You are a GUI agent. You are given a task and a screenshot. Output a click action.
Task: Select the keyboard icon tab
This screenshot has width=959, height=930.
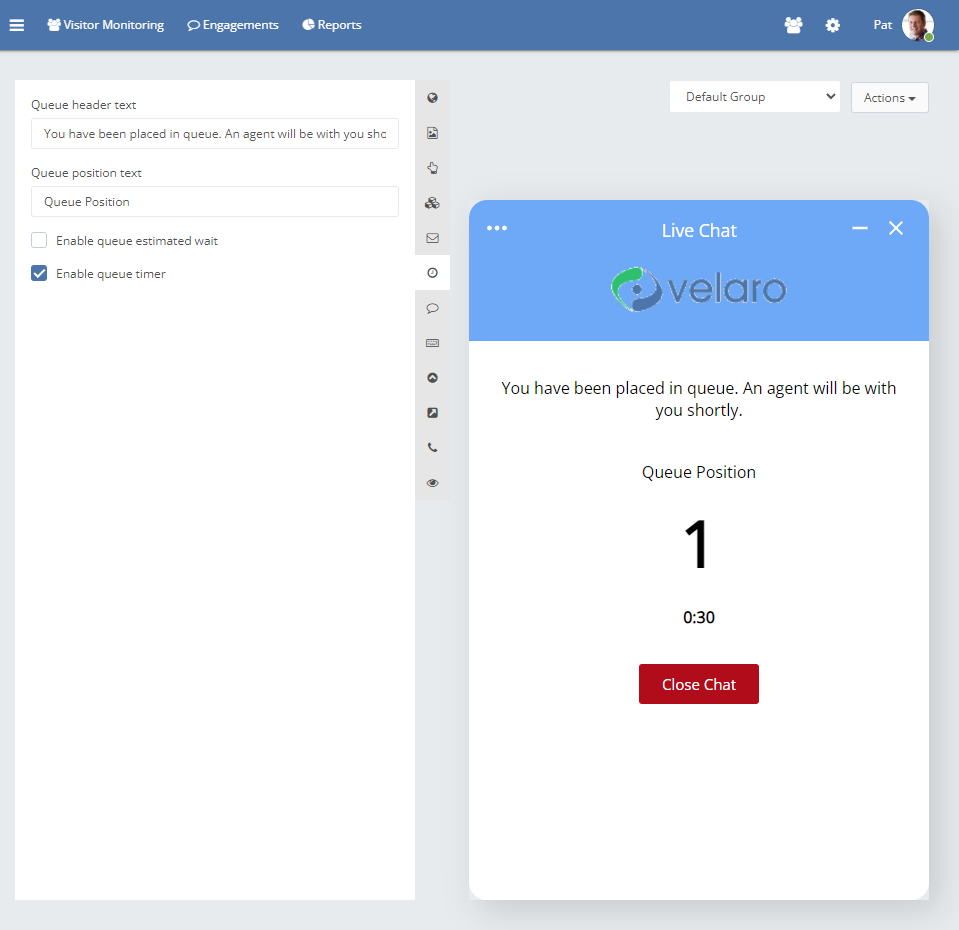point(432,343)
